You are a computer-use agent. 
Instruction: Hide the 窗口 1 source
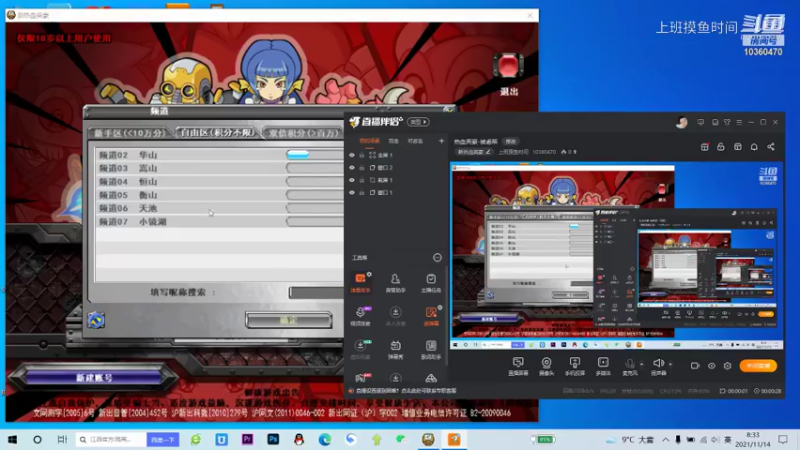pyautogui.click(x=352, y=192)
